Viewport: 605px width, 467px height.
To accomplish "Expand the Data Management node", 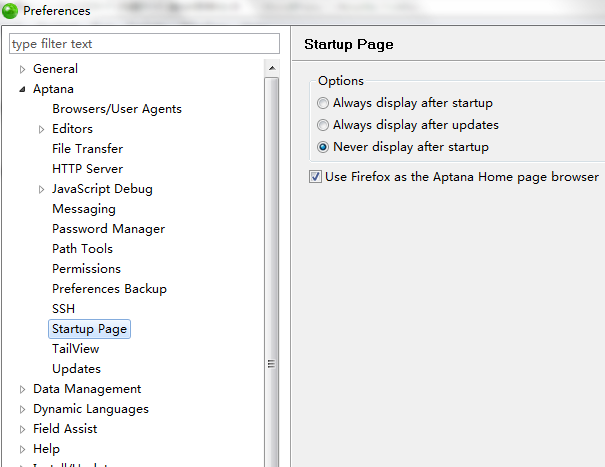I will pos(22,389).
